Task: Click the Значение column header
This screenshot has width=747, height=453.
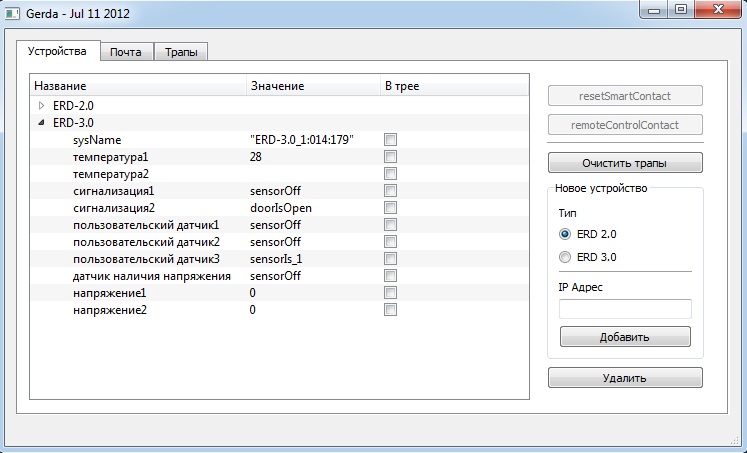Action: click(312, 86)
